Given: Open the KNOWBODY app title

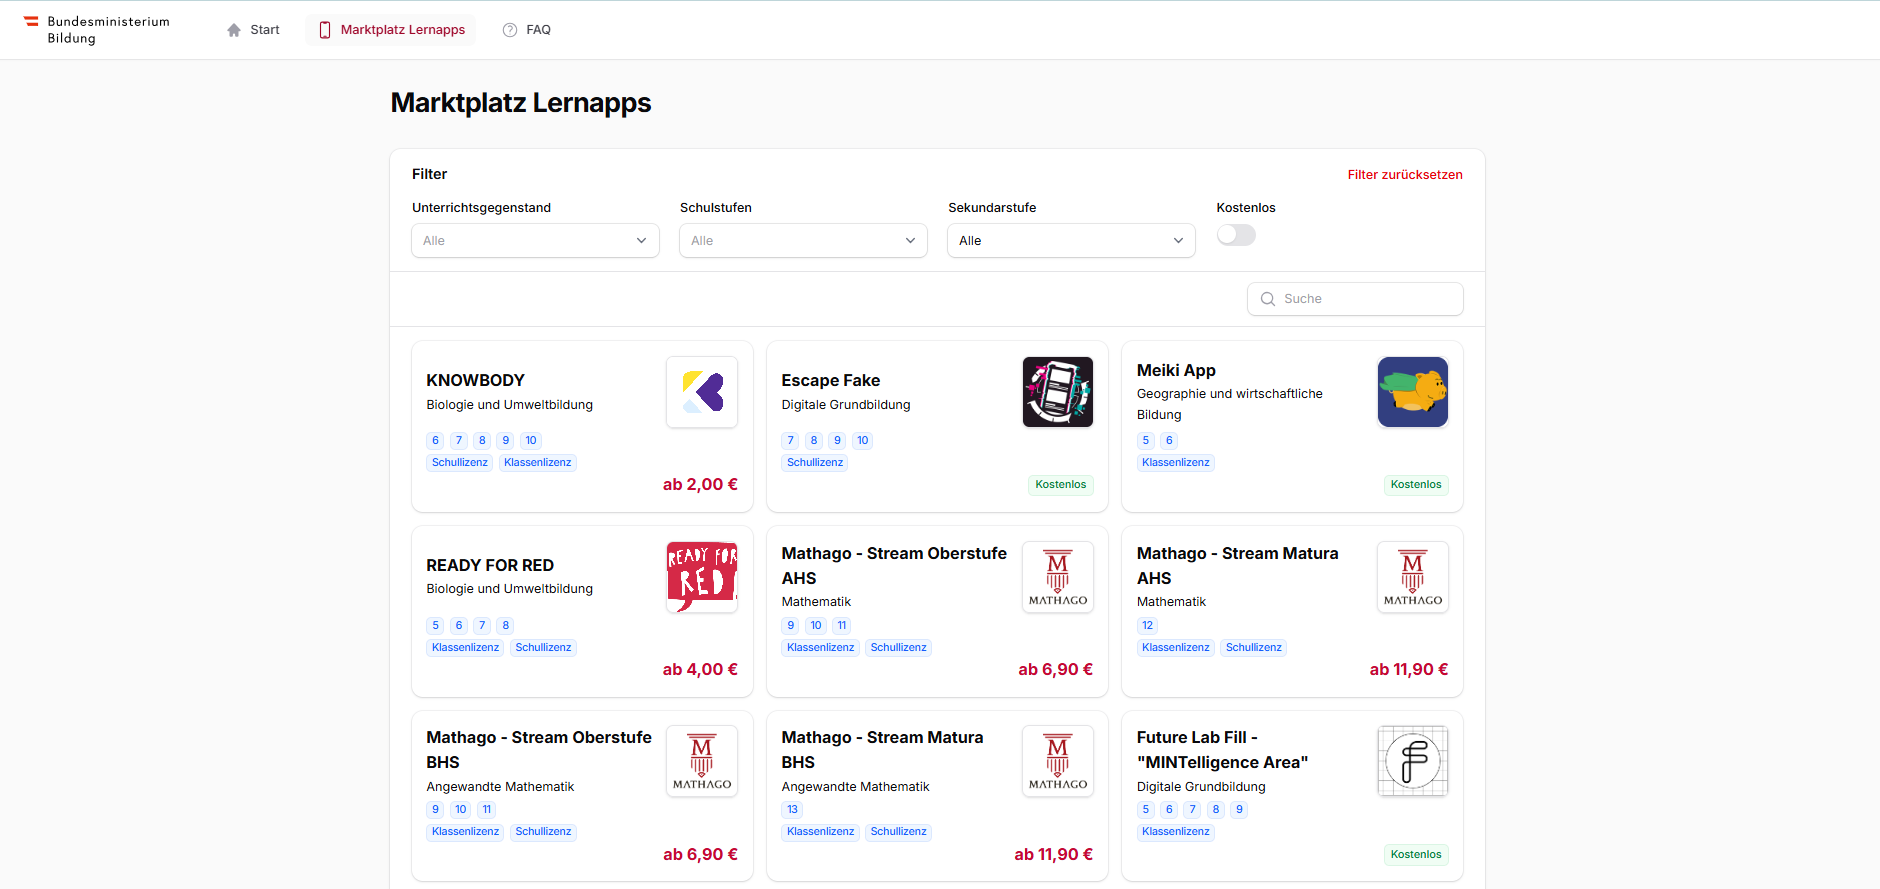Looking at the screenshot, I should tap(475, 380).
